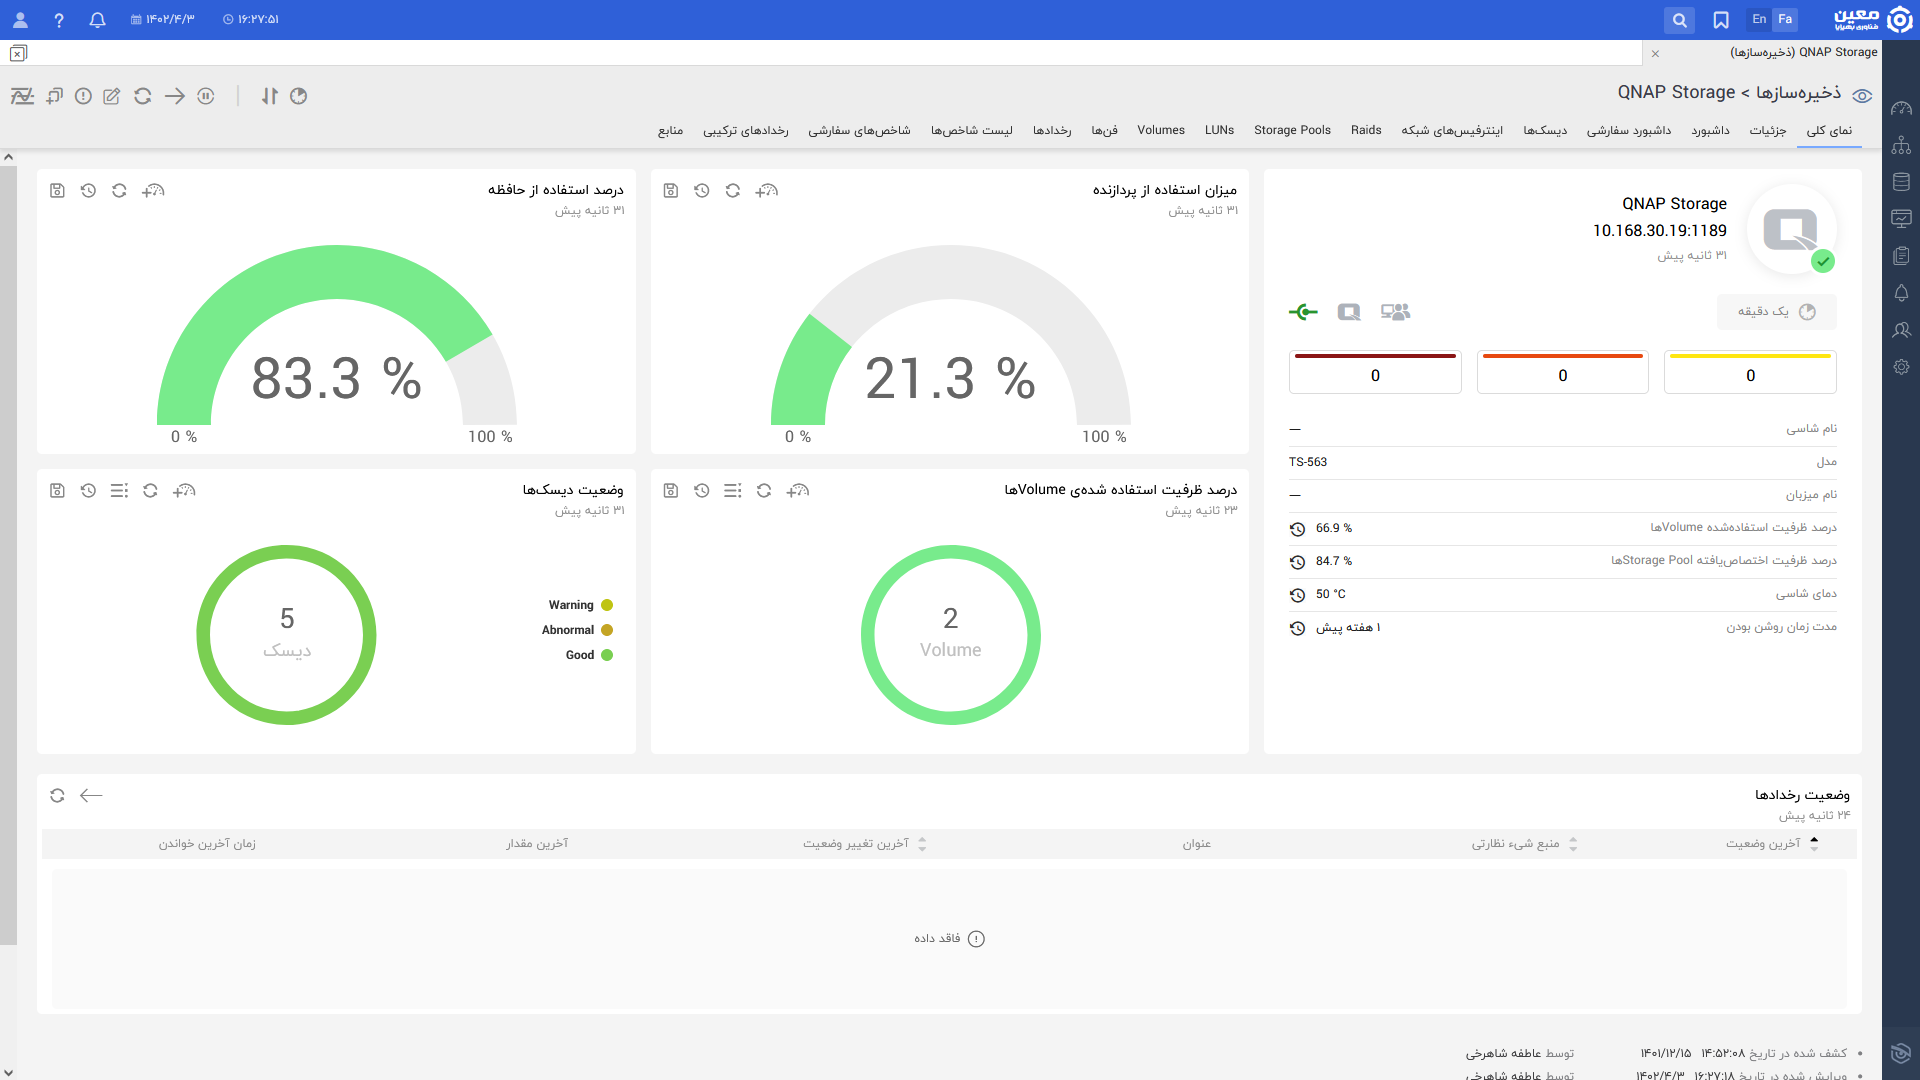Open the user profile icon in header

(20, 20)
